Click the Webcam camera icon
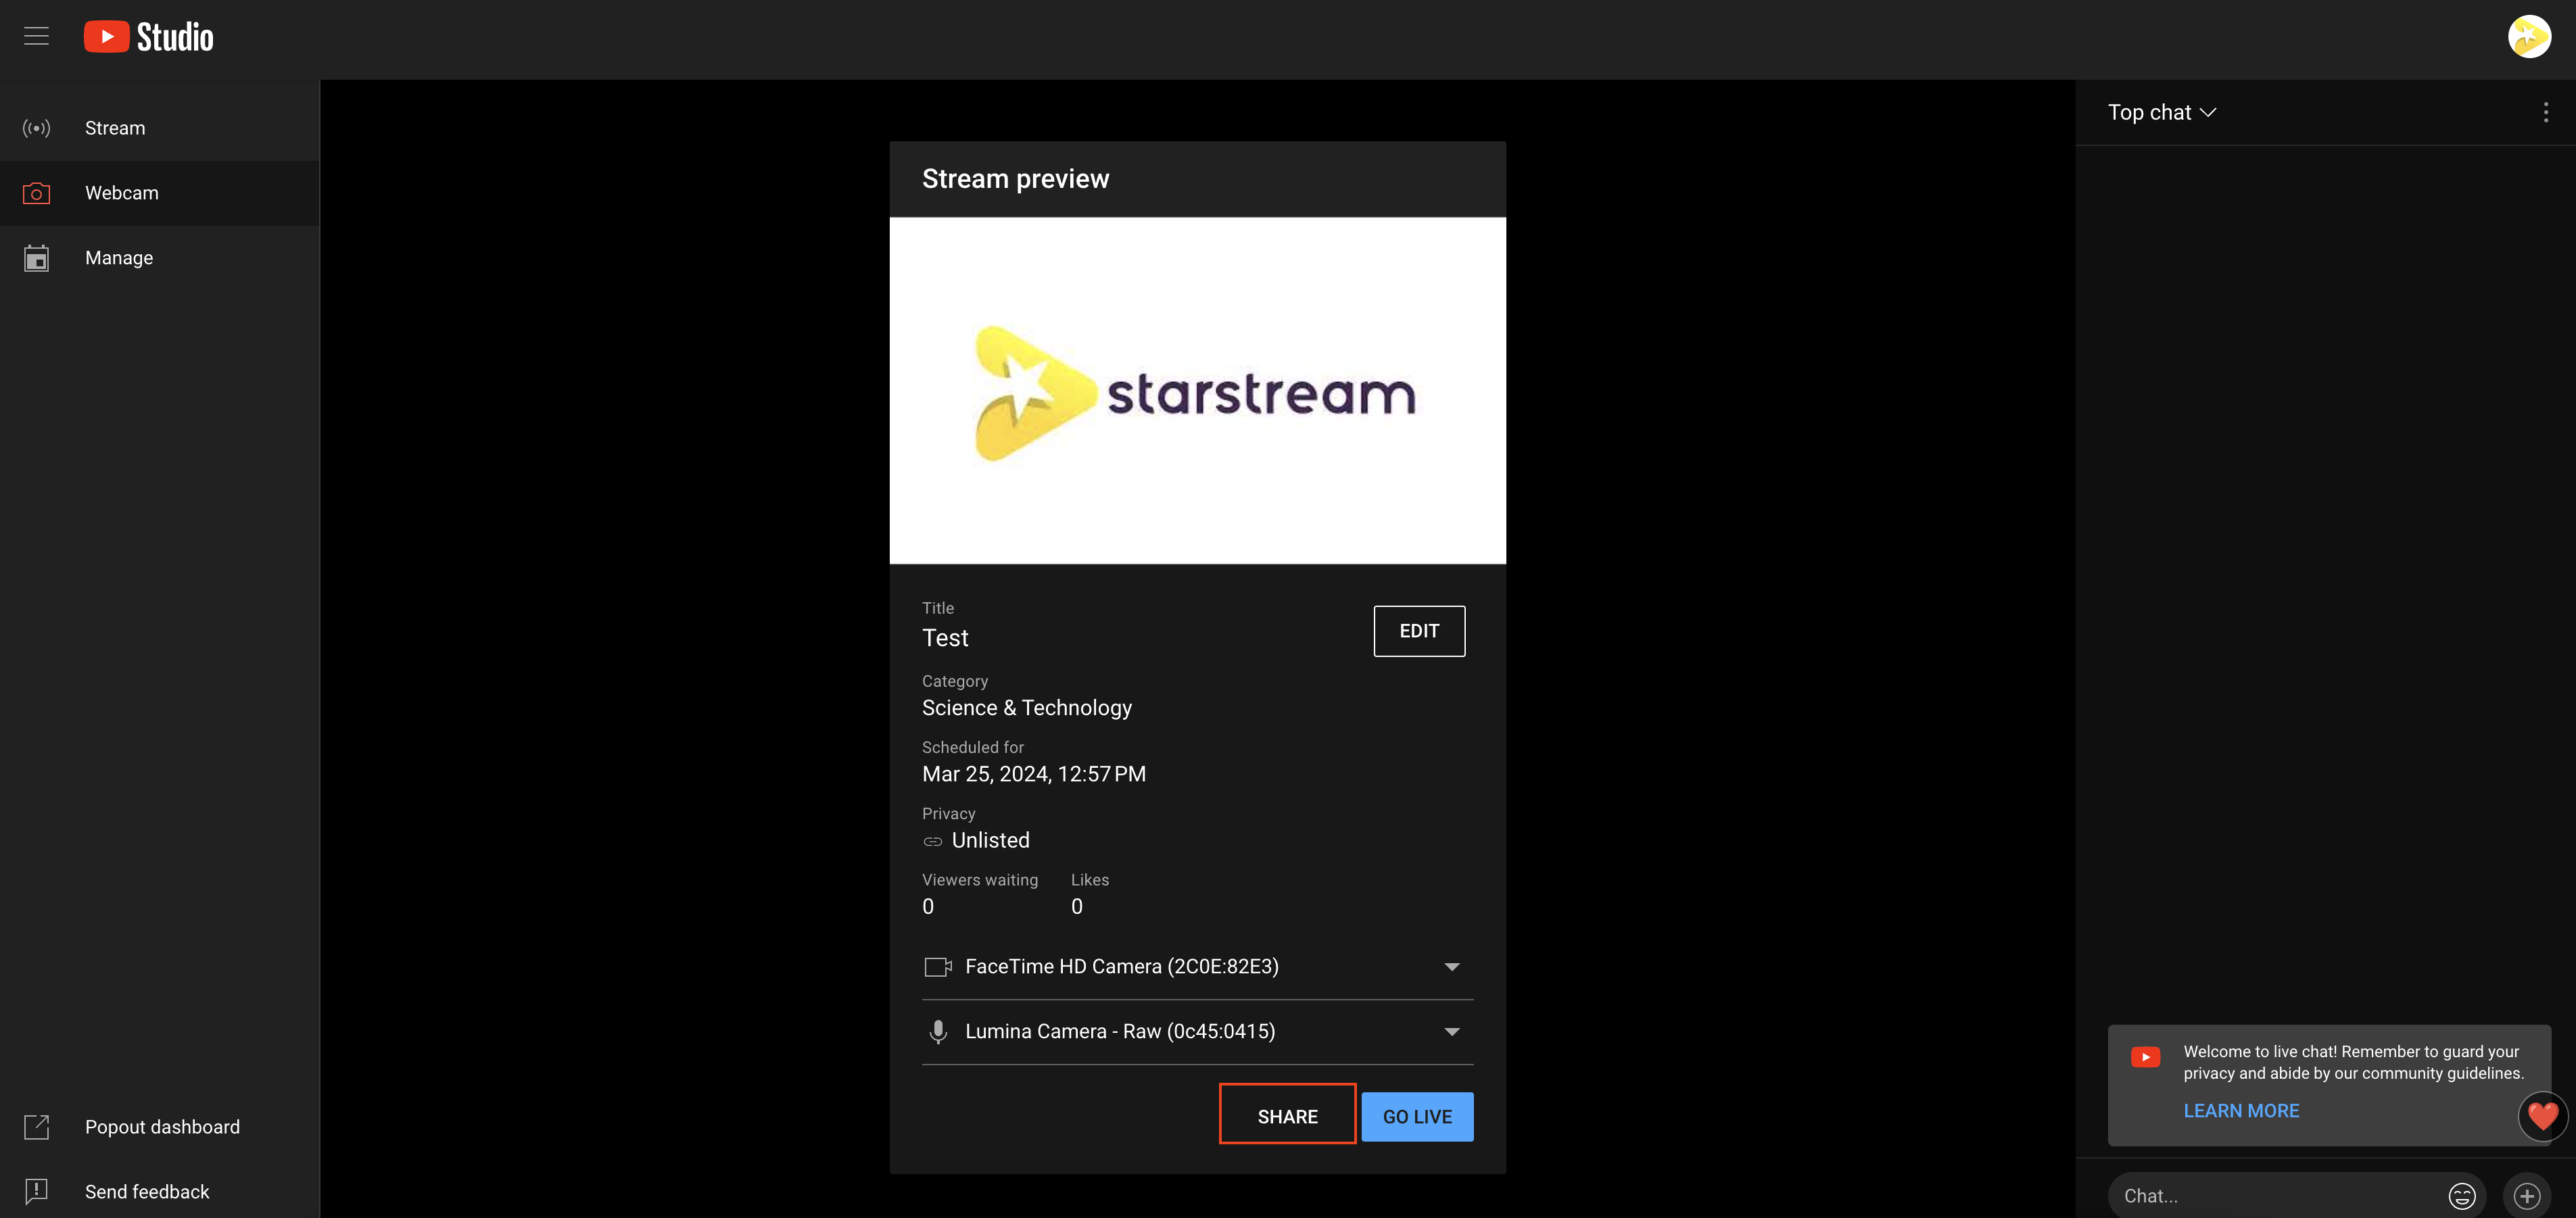Image resolution: width=2576 pixels, height=1218 pixels. pyautogui.click(x=36, y=193)
